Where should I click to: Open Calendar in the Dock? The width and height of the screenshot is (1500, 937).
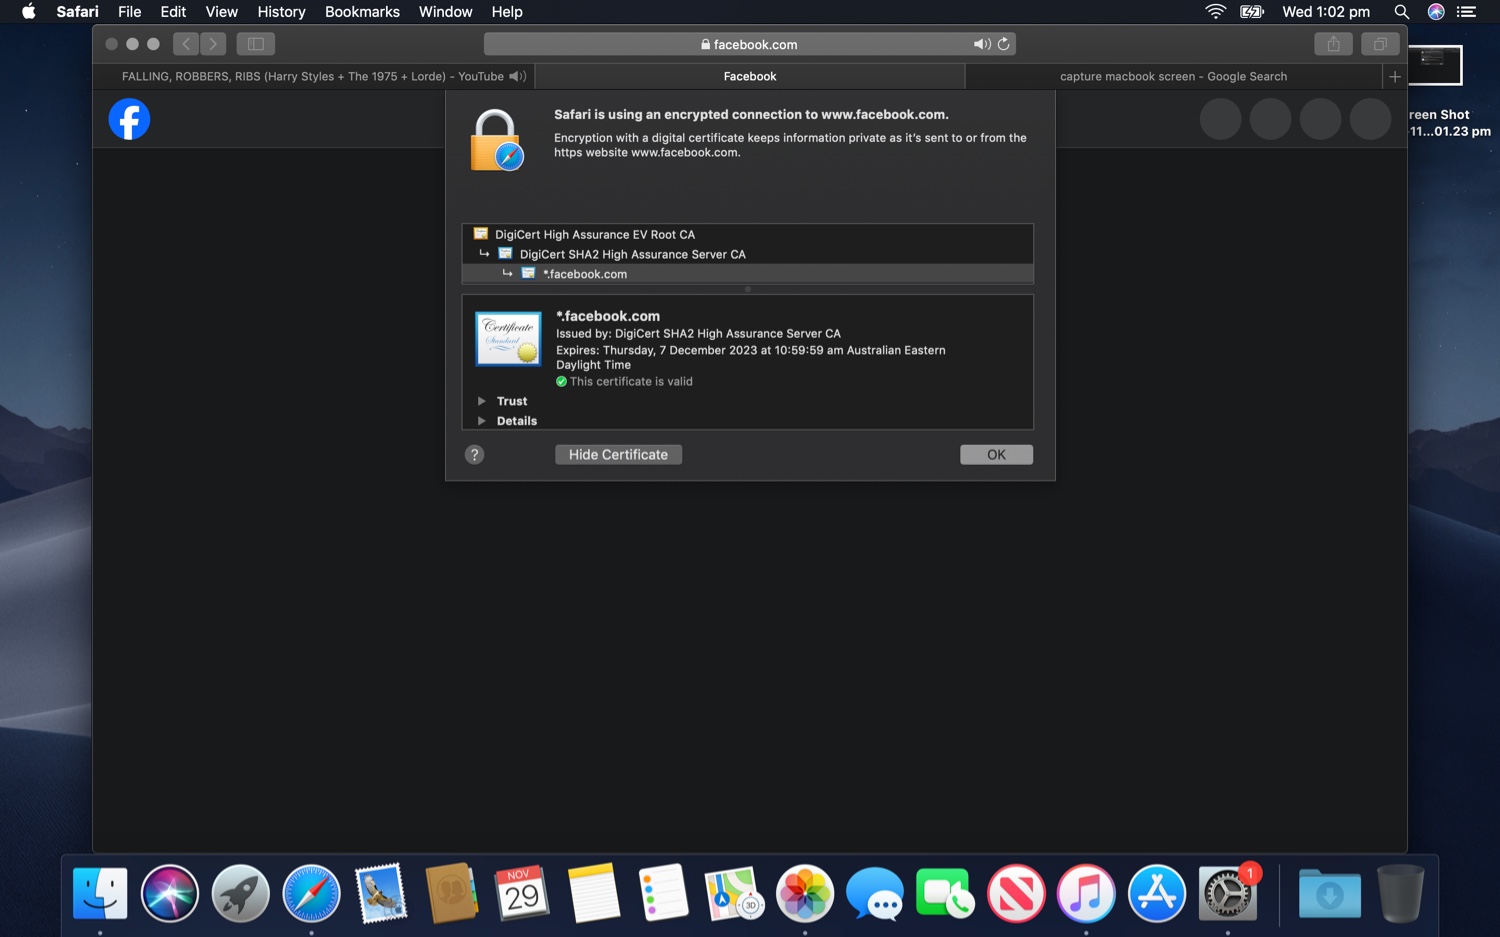pyautogui.click(x=522, y=893)
